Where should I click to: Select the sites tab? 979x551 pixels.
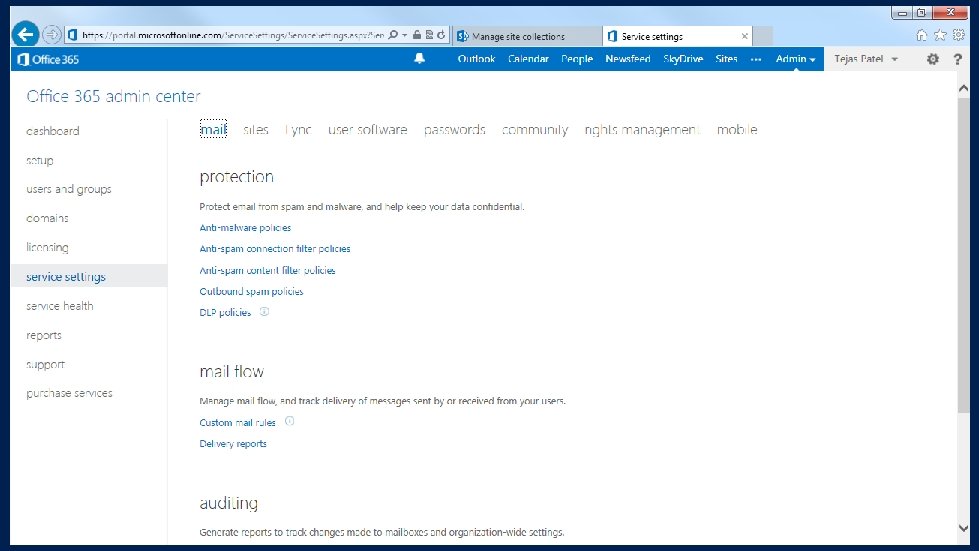[x=255, y=130]
